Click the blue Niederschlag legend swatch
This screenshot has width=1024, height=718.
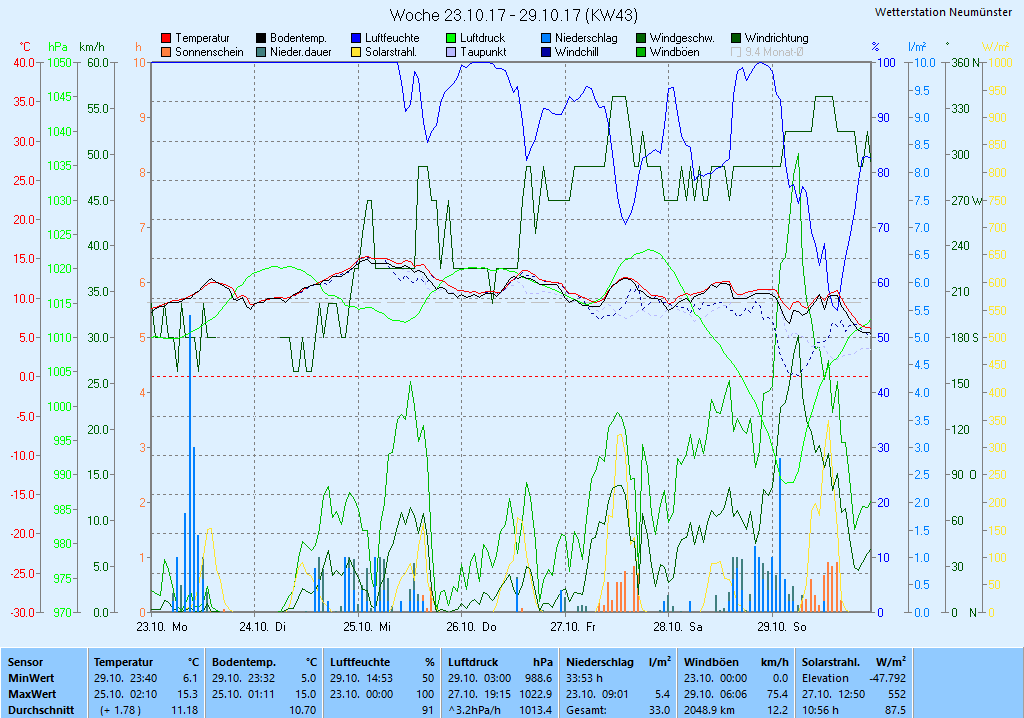546,39
